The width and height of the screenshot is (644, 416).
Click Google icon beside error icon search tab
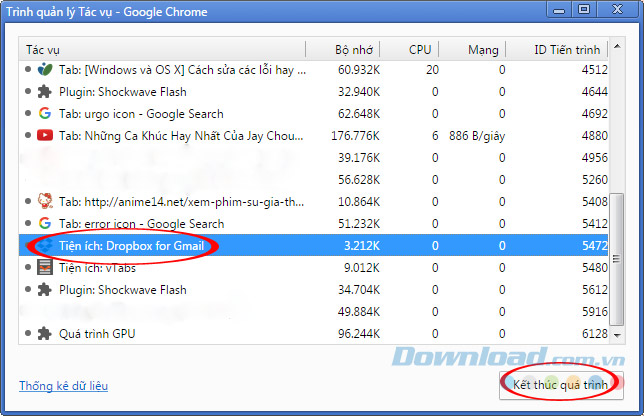pos(45,223)
